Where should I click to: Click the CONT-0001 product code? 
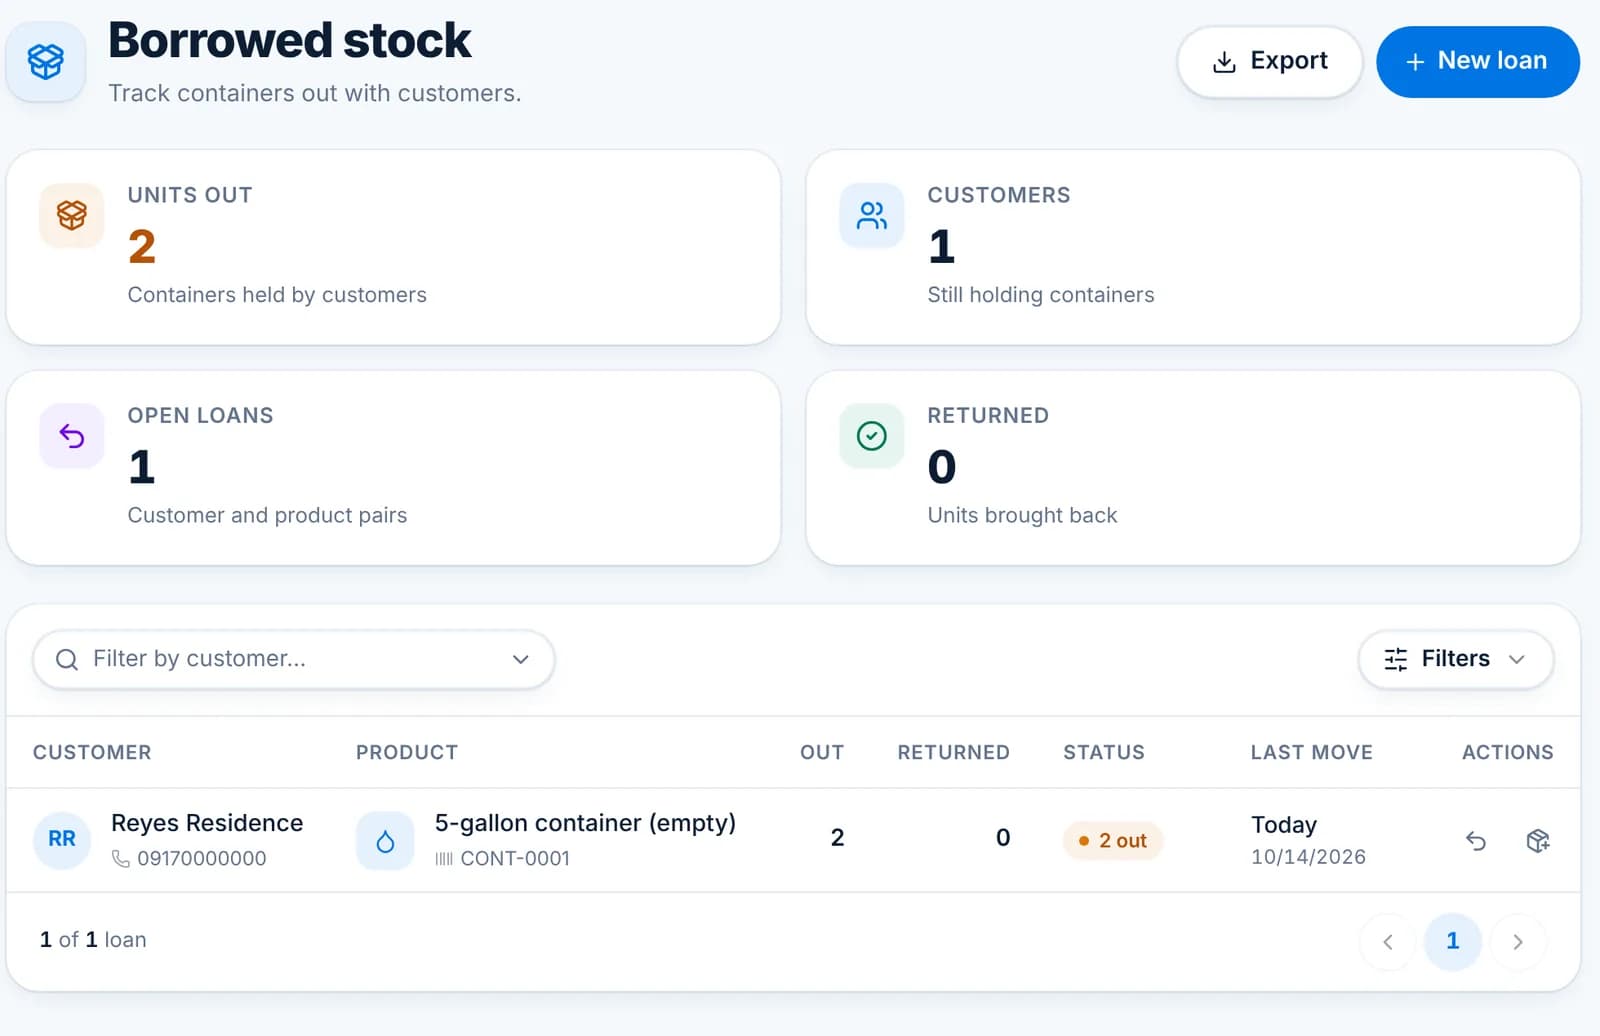tap(515, 858)
